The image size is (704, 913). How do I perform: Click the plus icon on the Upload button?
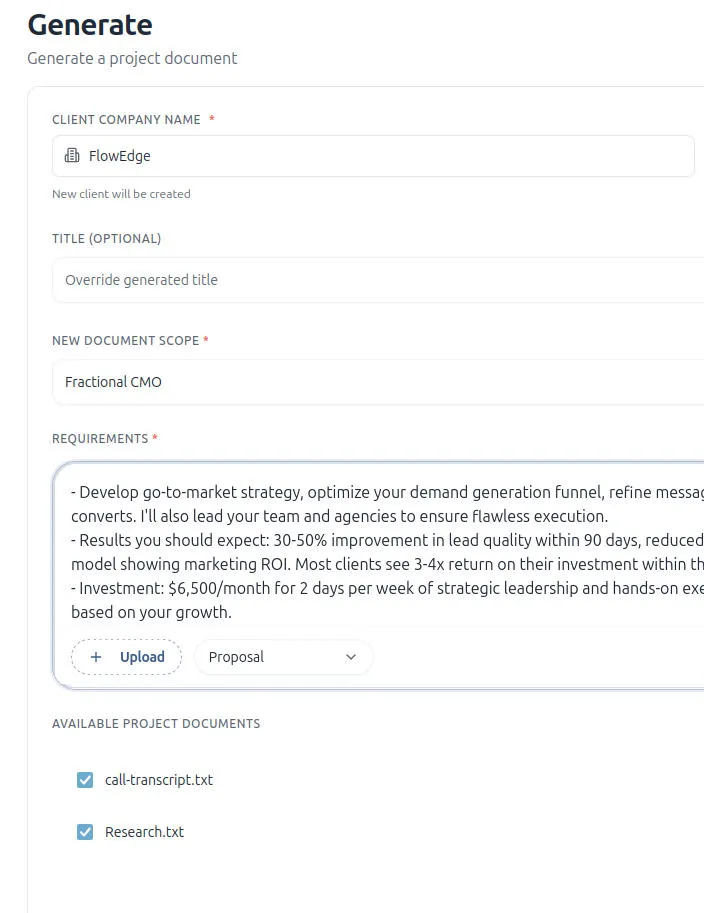[96, 657]
